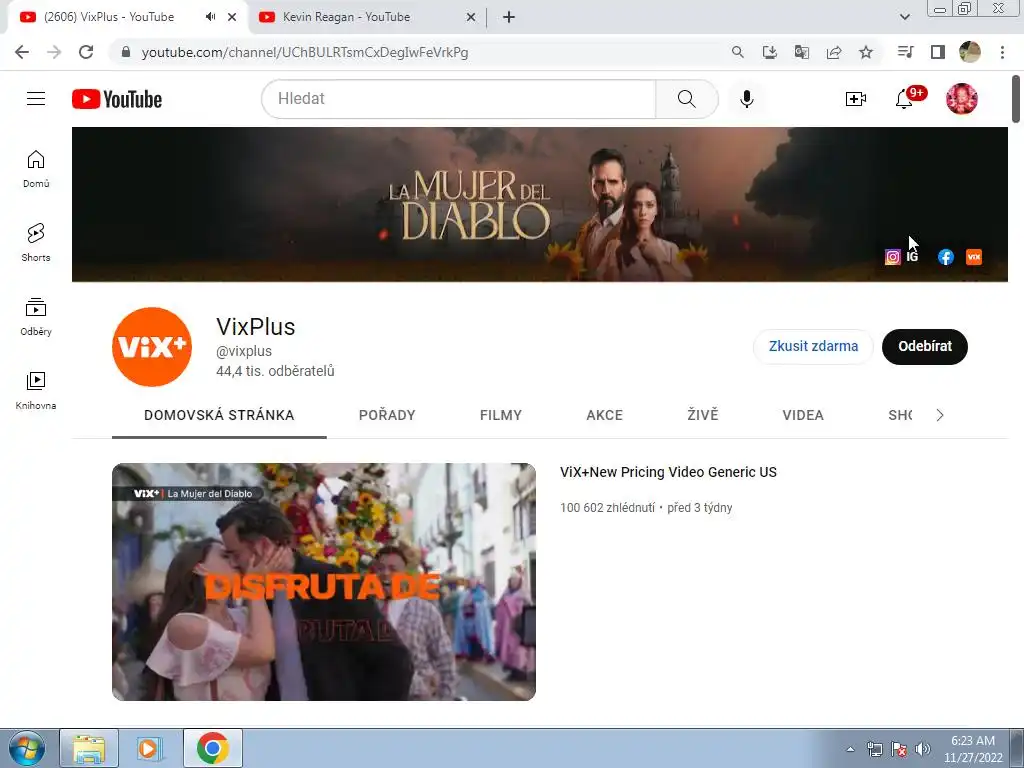Click the install app icon in address bar
This screenshot has width=1024, height=768.
770,52
